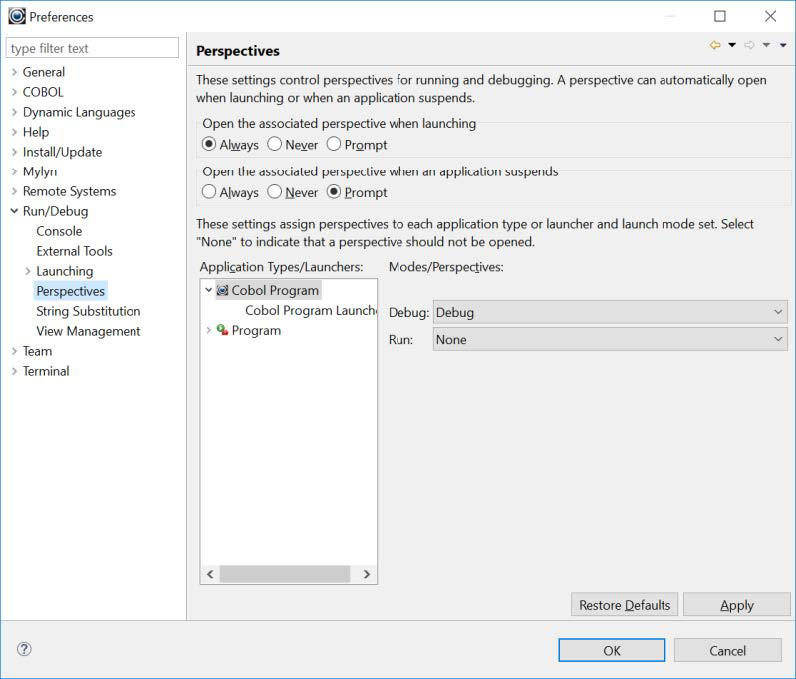Viewport: 796px width, 679px height.
Task: Open the preferences view menu triangle
Action: pyautogui.click(x=783, y=45)
